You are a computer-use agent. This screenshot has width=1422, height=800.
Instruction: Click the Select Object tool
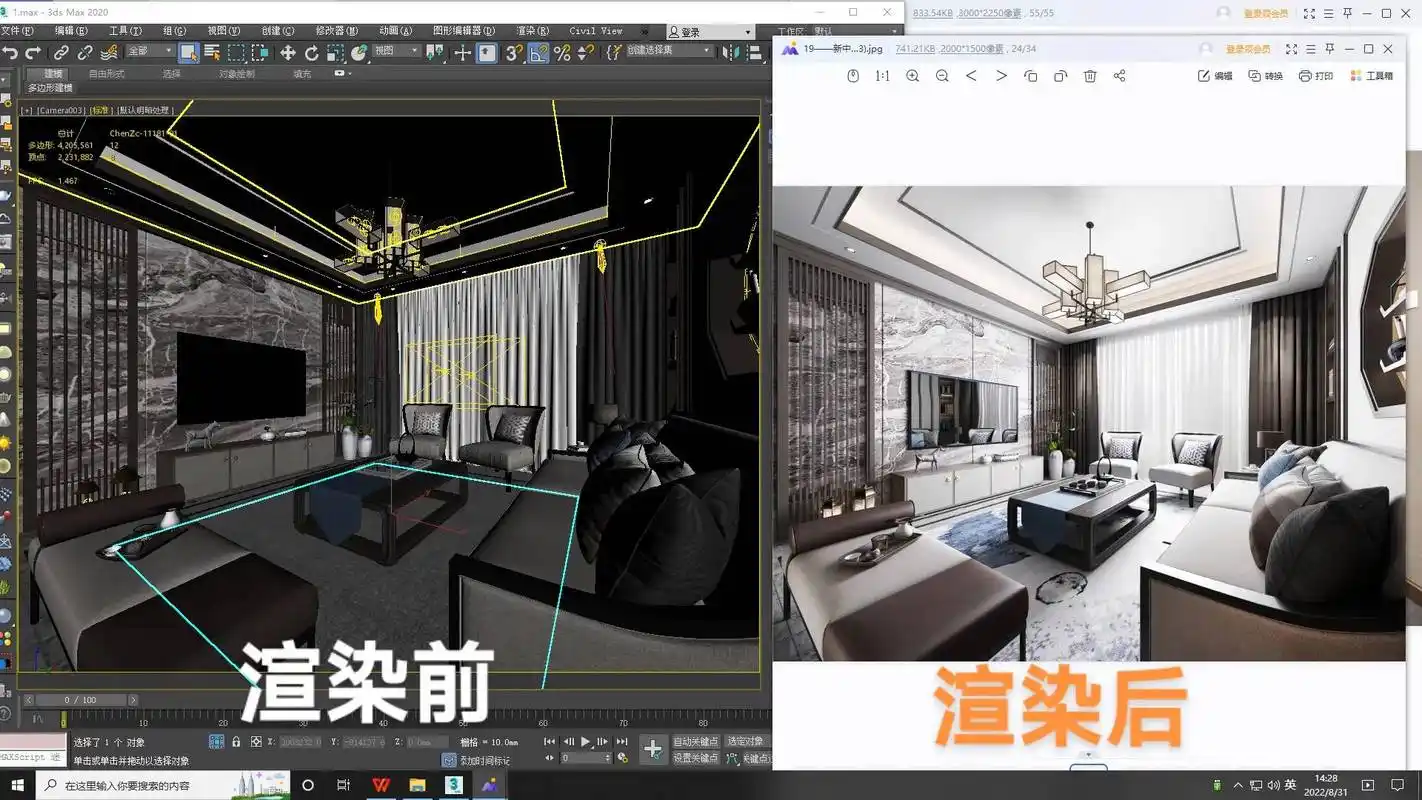coord(188,52)
